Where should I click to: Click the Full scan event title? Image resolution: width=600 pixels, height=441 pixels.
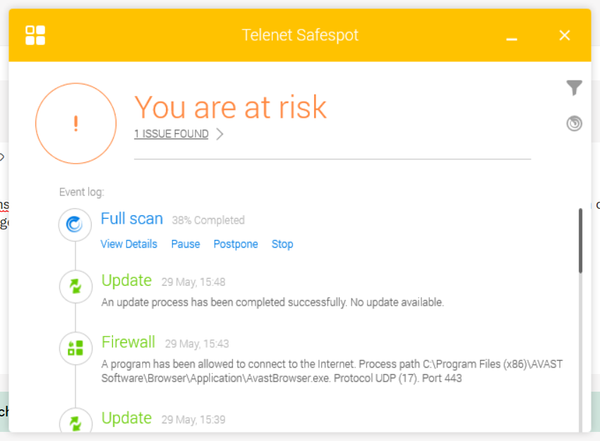click(x=132, y=219)
